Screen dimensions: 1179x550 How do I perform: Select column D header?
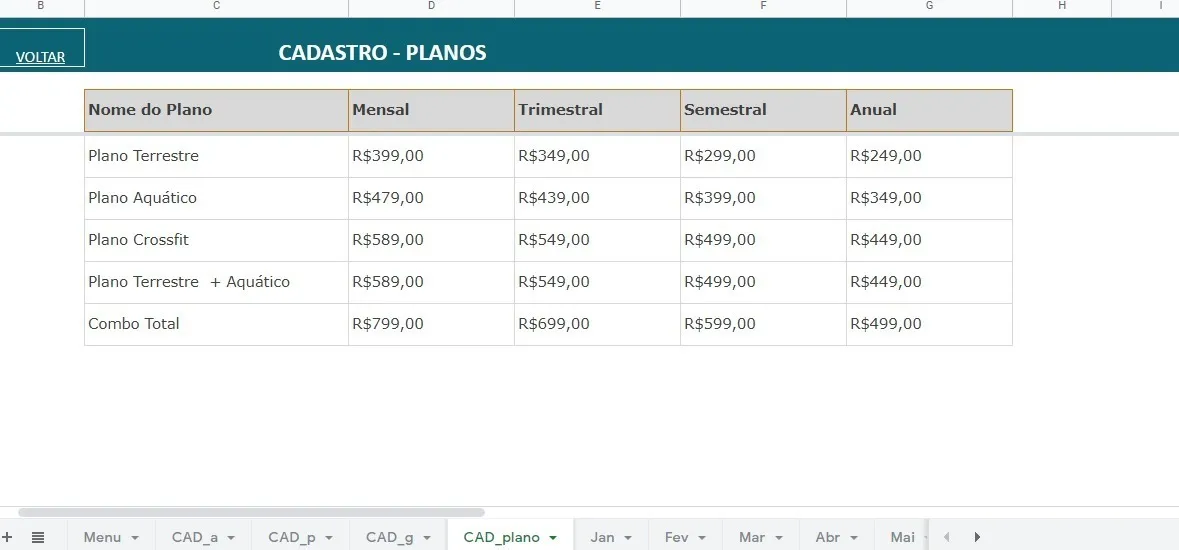click(x=431, y=7)
